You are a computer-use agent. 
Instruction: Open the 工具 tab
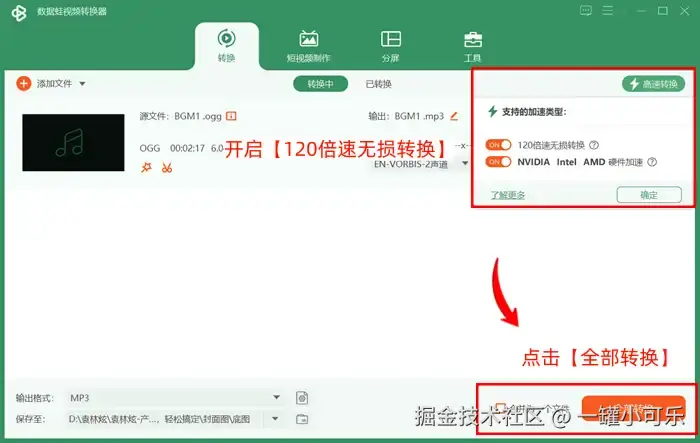[x=472, y=46]
